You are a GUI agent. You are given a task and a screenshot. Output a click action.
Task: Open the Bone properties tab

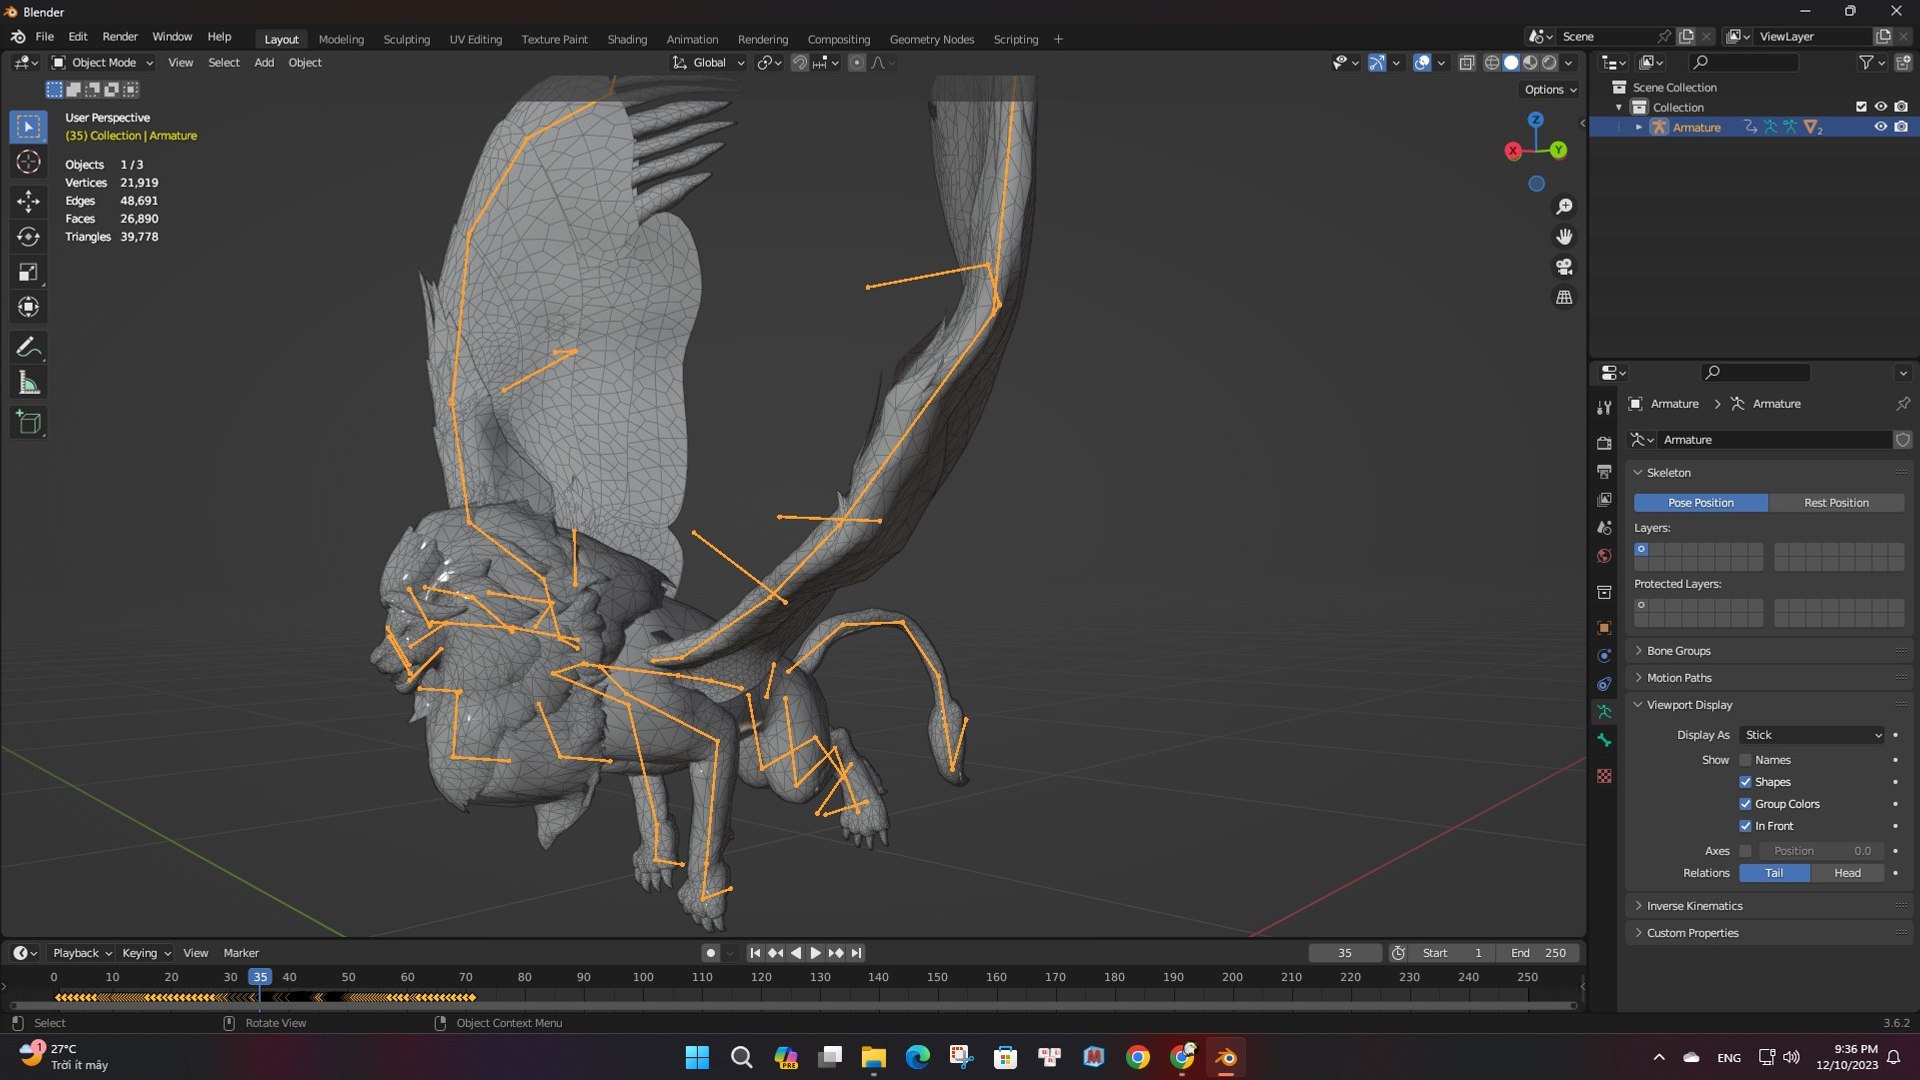coord(1604,740)
